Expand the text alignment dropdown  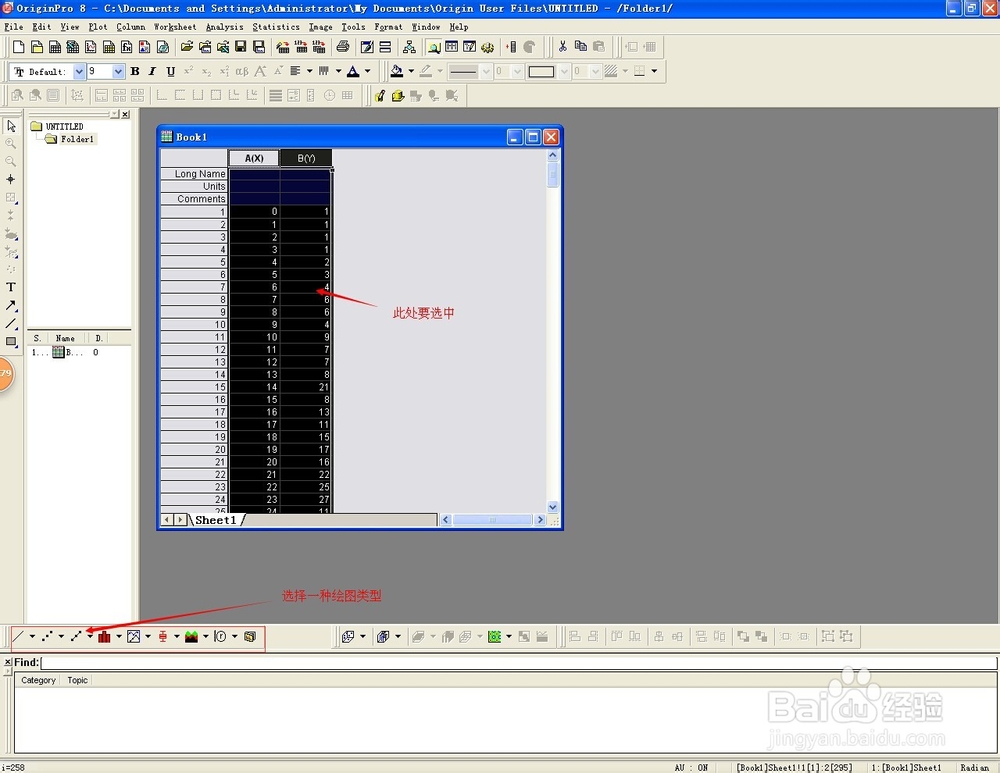[x=309, y=71]
